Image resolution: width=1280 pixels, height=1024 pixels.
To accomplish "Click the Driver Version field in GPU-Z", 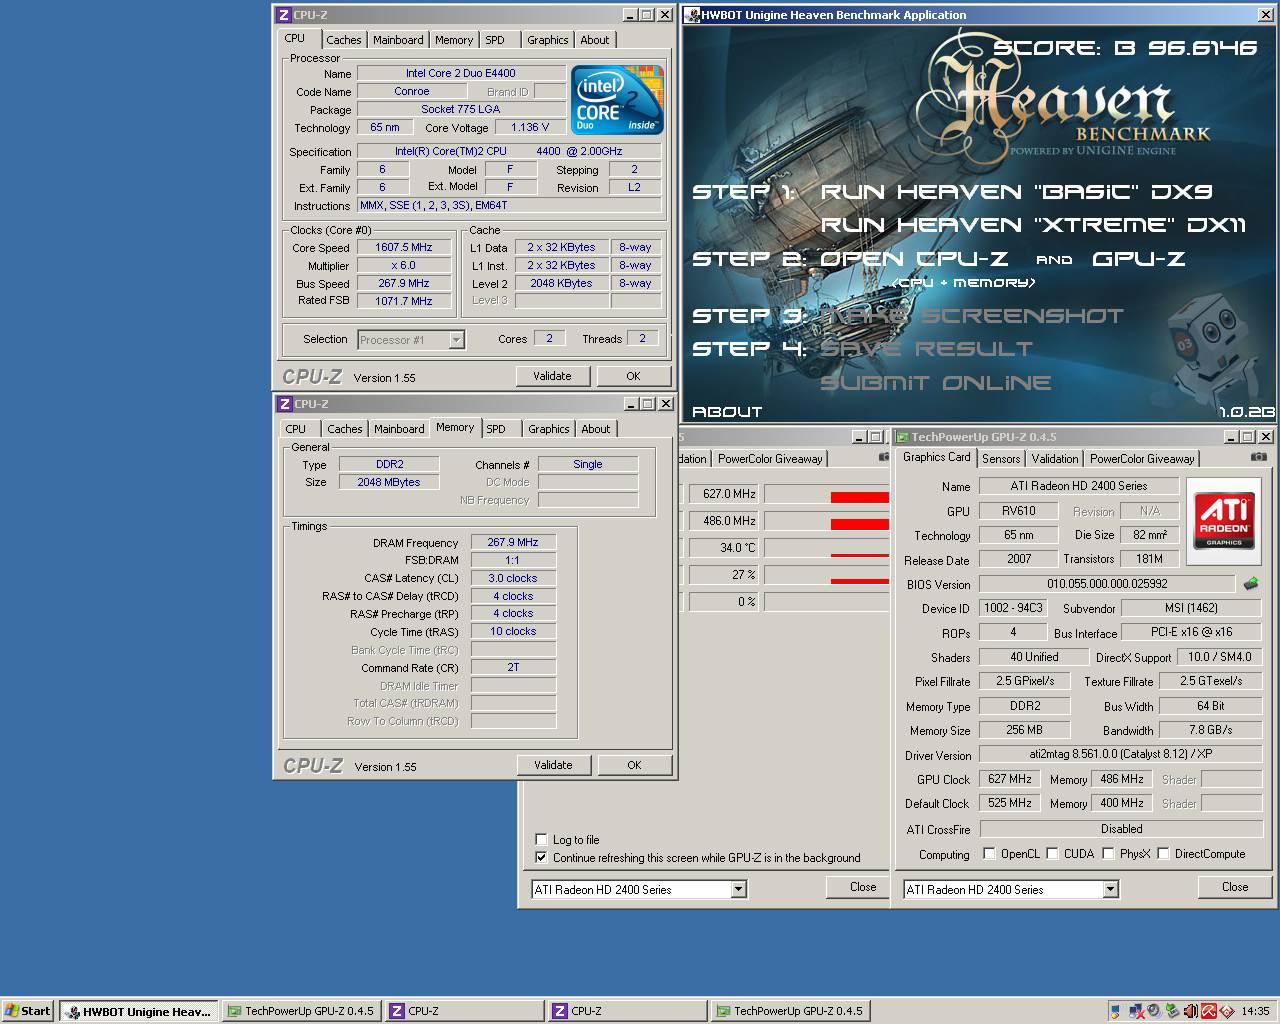I will click(x=1120, y=754).
